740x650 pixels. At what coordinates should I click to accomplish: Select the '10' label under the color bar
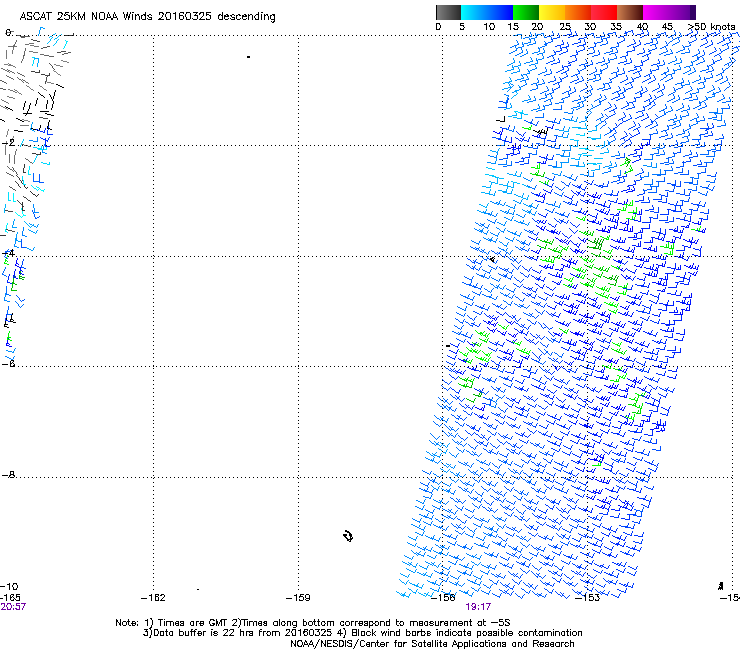click(489, 27)
